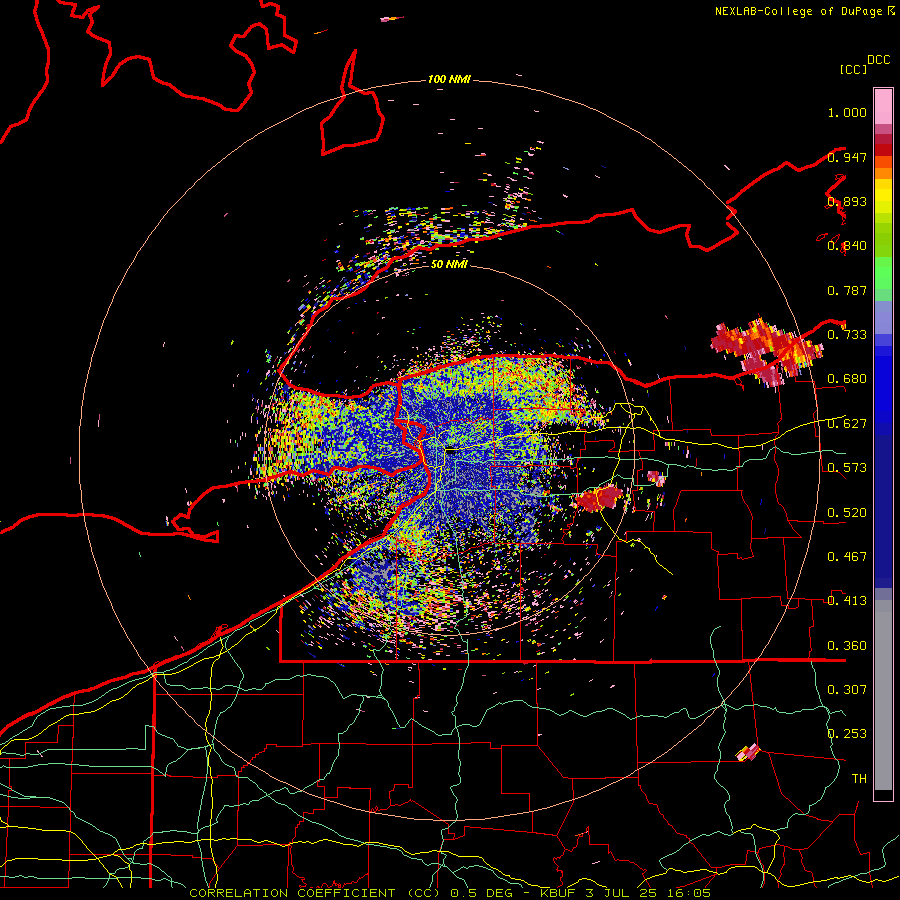Click the DCC label above the color scale
The height and width of the screenshot is (900, 900).
(878, 60)
